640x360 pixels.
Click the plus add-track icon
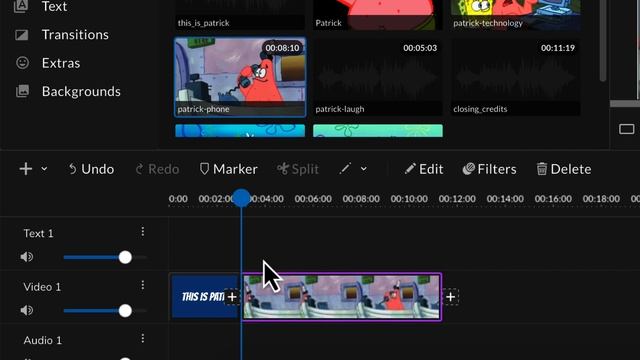click(26, 169)
